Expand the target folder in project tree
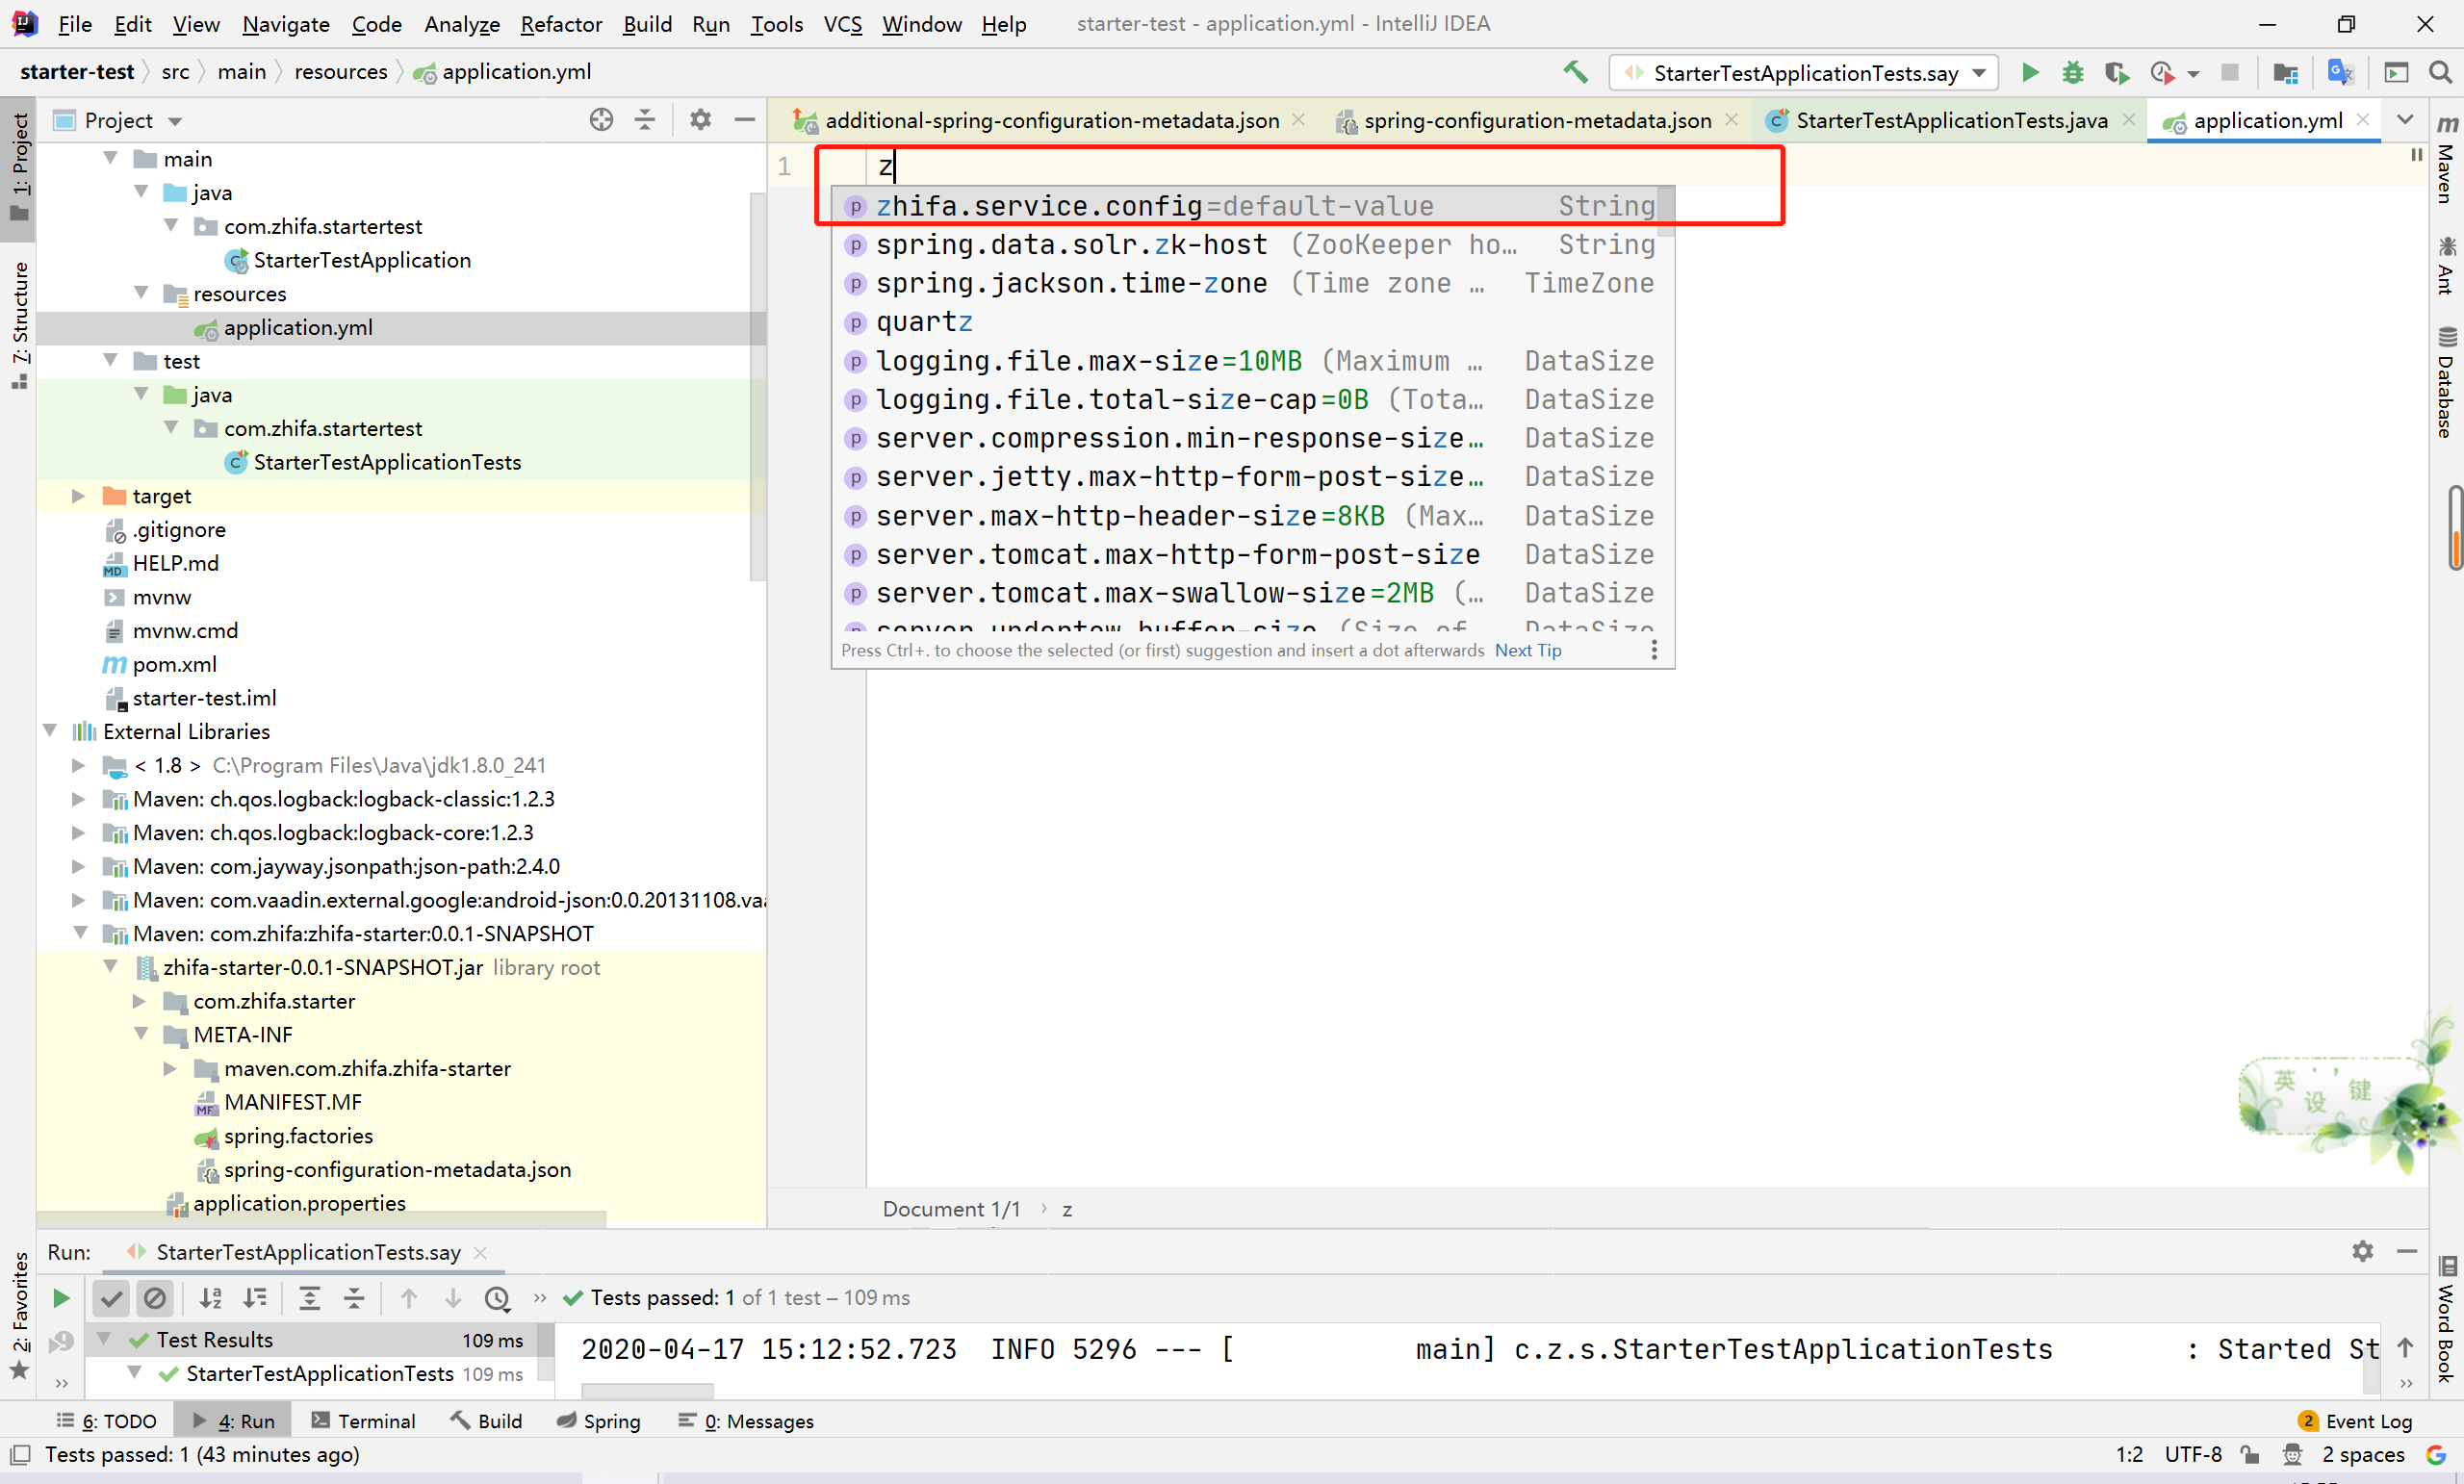This screenshot has height=1484, width=2464. [78, 496]
